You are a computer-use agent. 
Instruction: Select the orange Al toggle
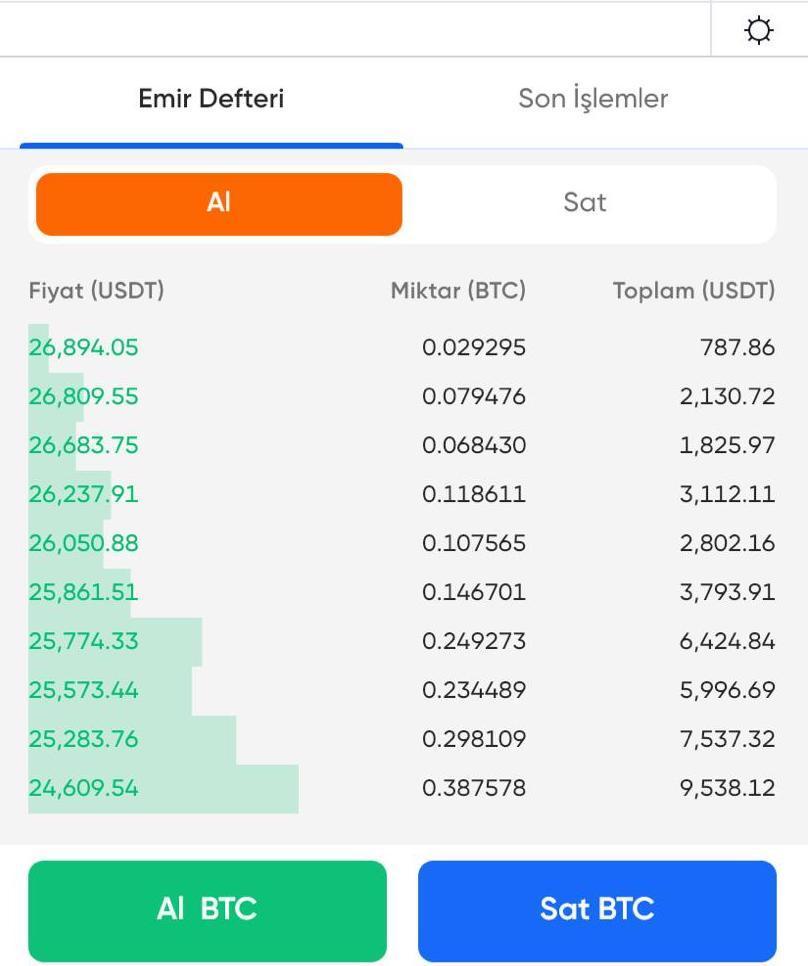point(219,203)
